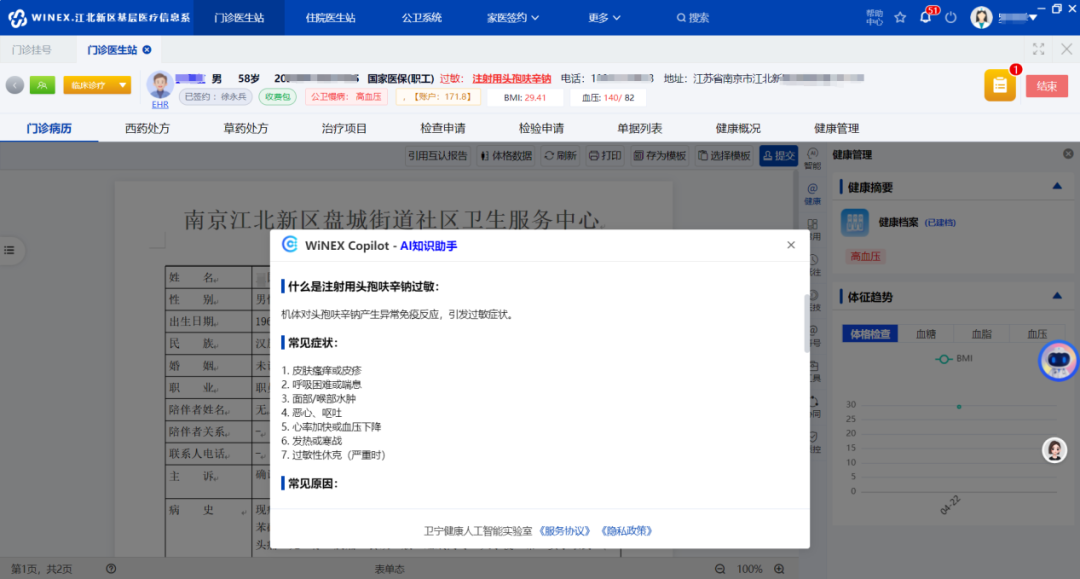Open the patient EHR avatar
Image resolution: width=1080 pixels, height=579 pixels.
160,86
